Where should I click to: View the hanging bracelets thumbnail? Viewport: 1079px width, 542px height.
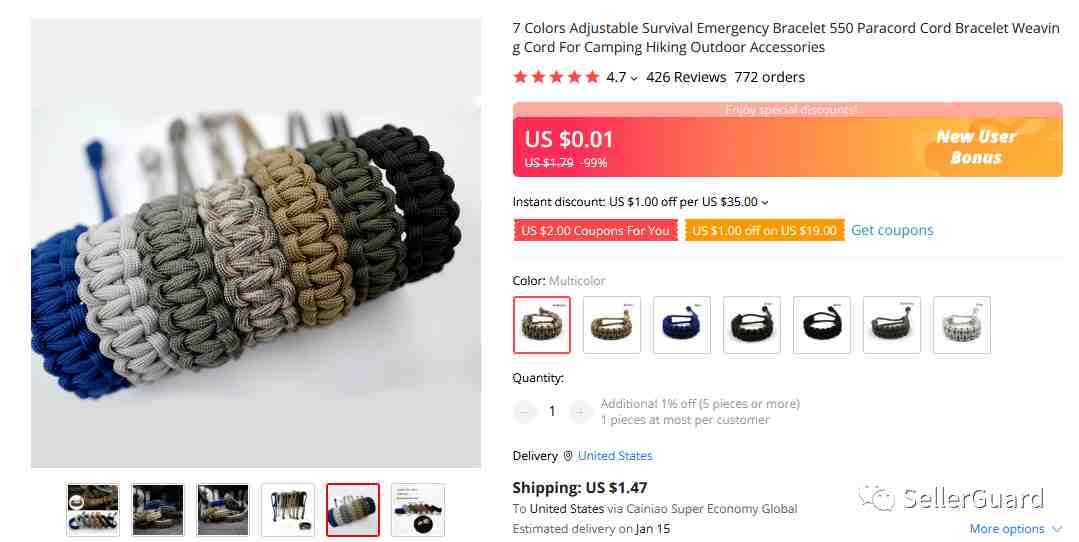[288, 510]
